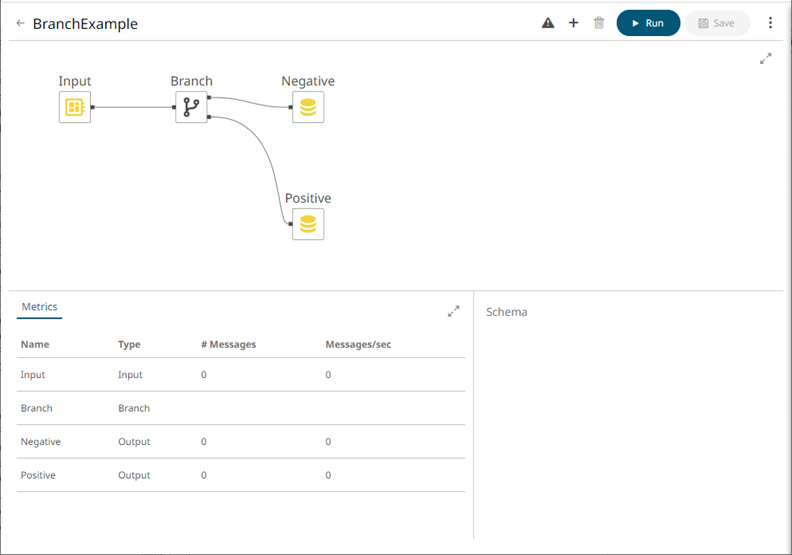
Task: Open the three-dot more options menu
Action: coord(770,23)
